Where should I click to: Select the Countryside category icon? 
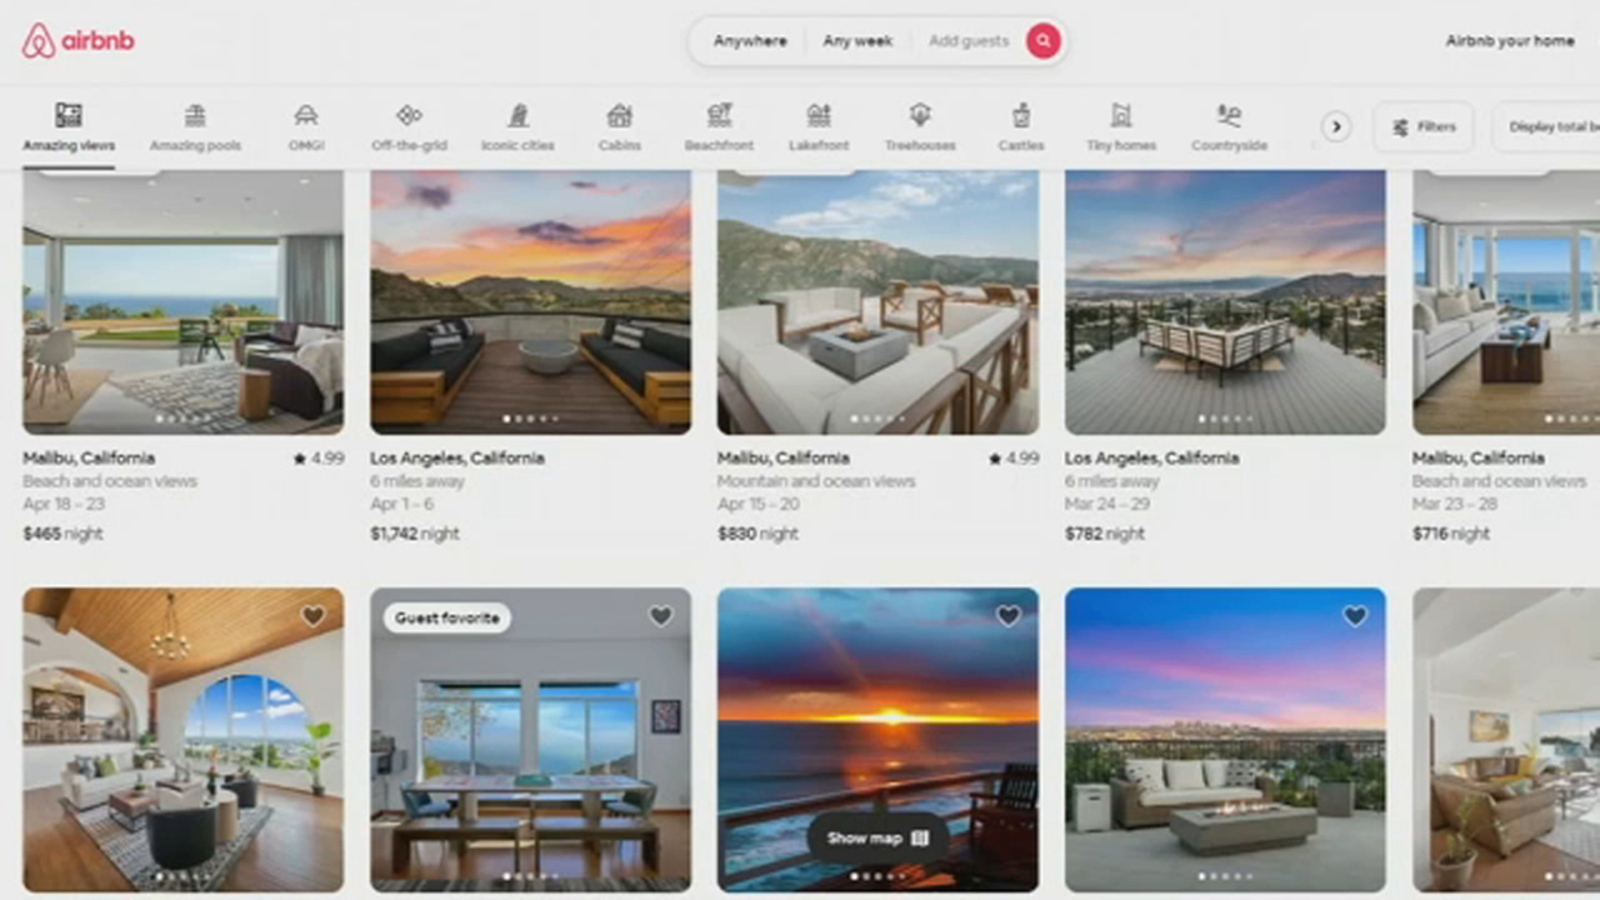(1229, 115)
